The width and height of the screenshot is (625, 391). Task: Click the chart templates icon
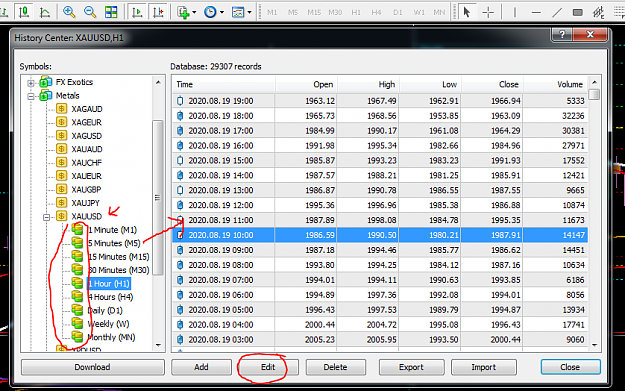238,12
